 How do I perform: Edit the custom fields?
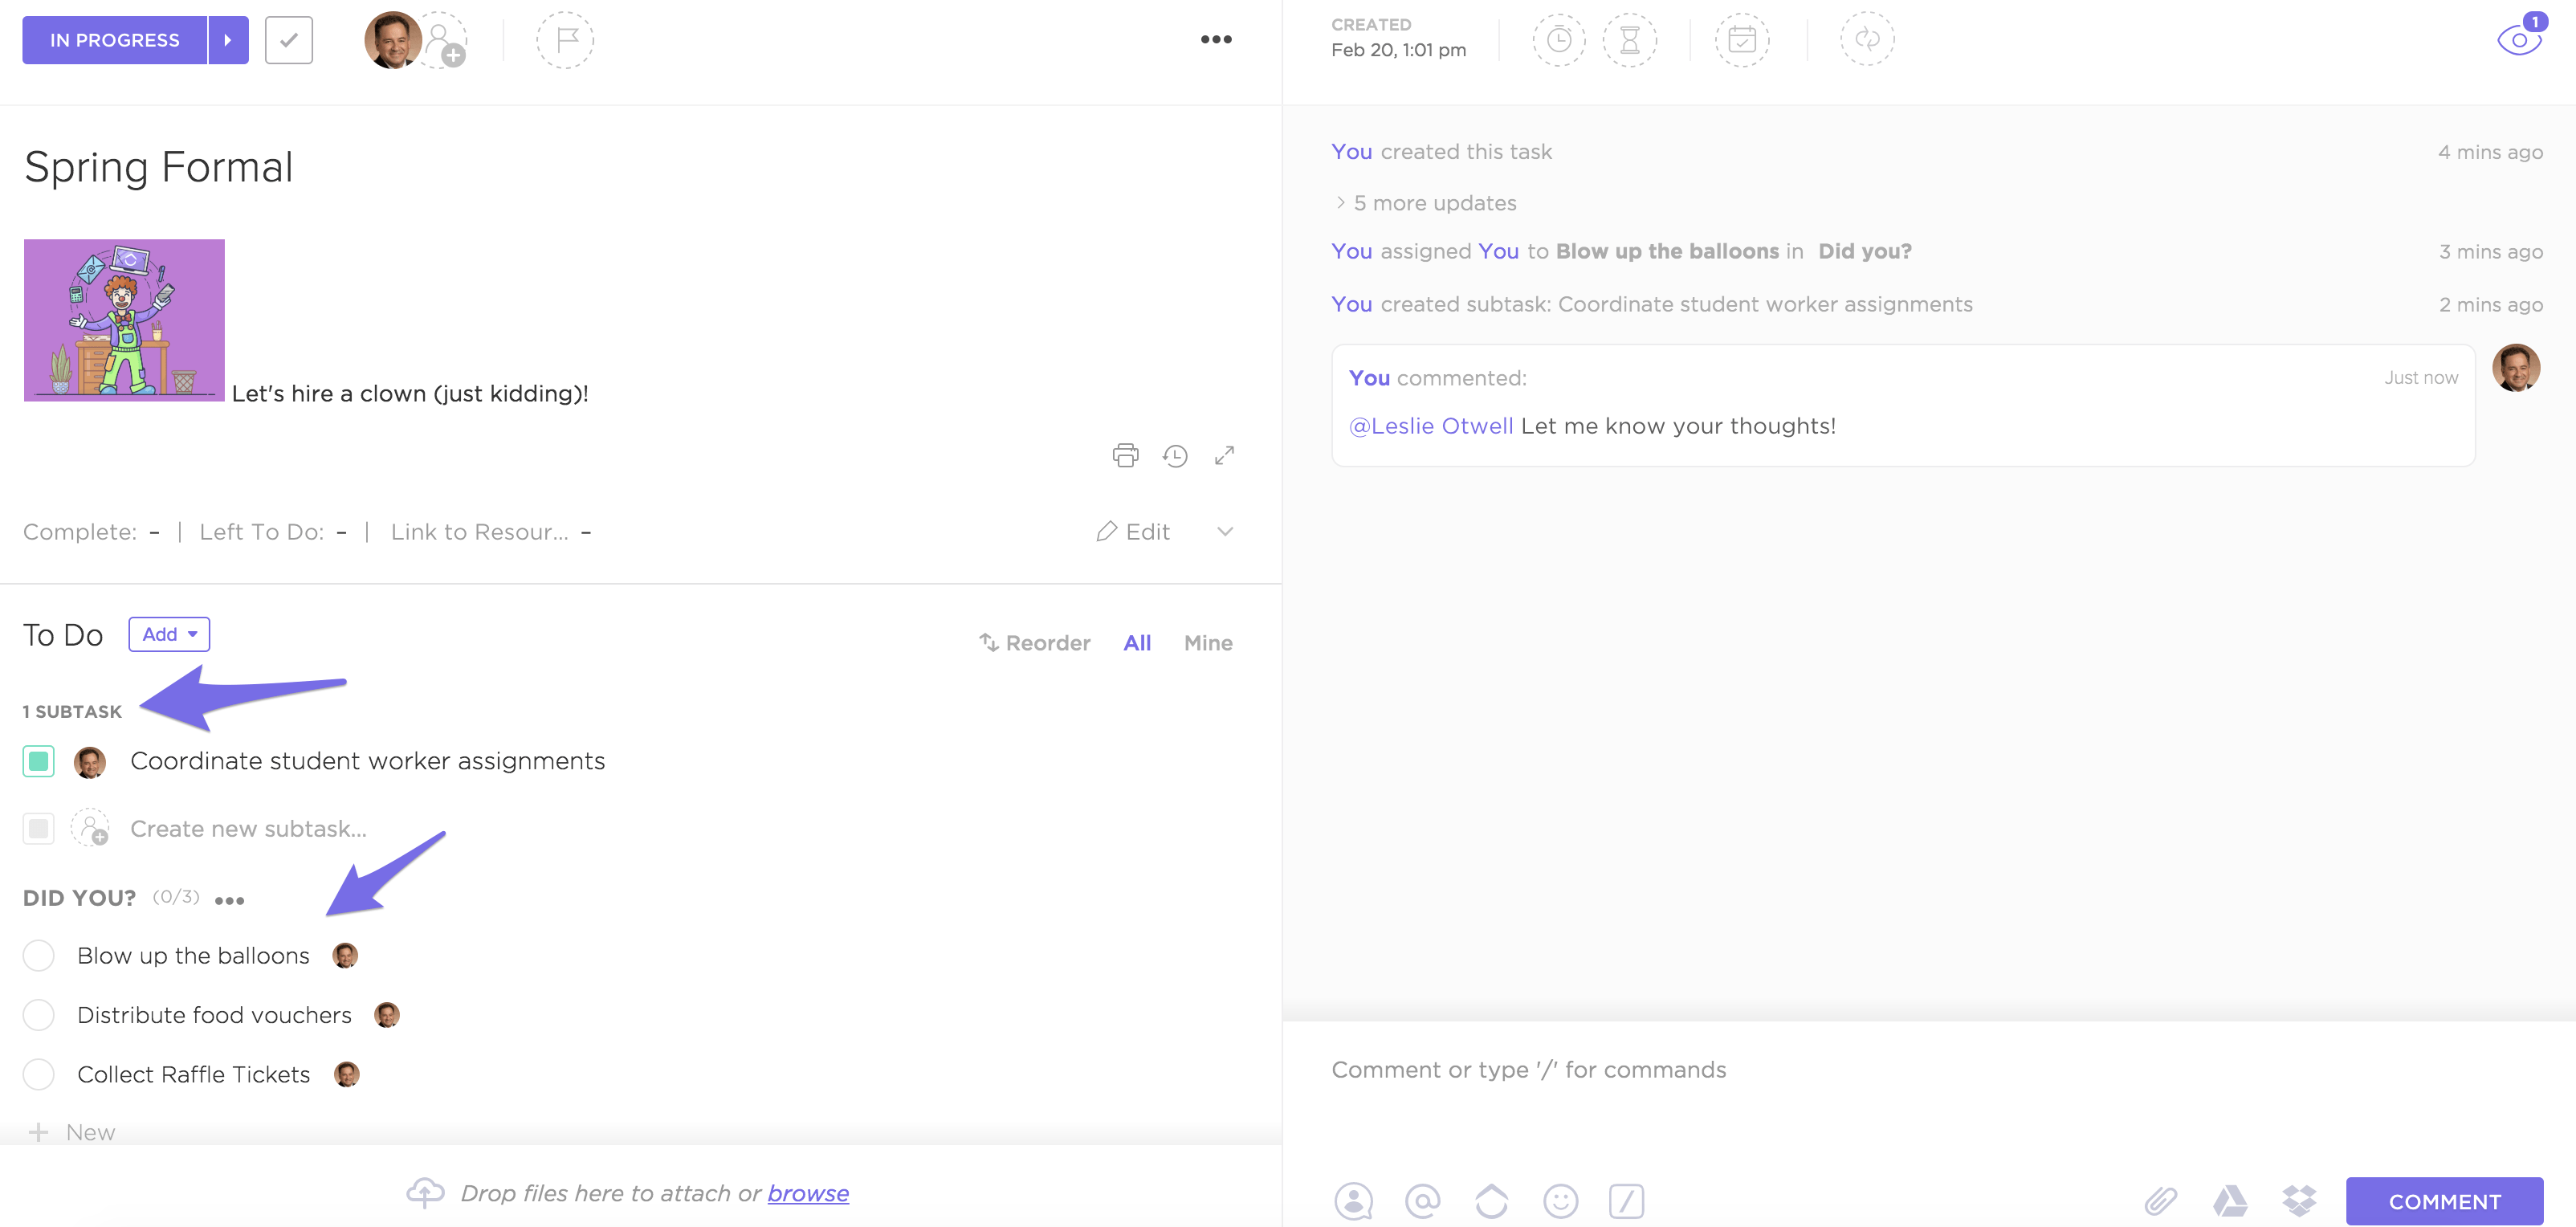coord(1133,532)
